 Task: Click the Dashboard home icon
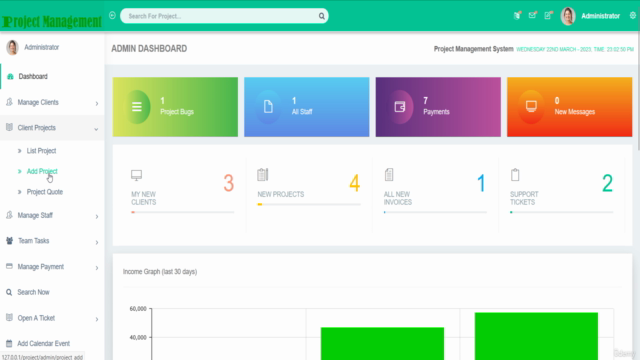tap(10, 77)
